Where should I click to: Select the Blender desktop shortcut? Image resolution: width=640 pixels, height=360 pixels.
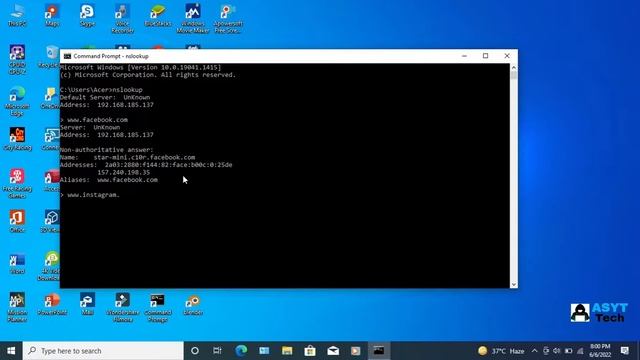(193, 304)
